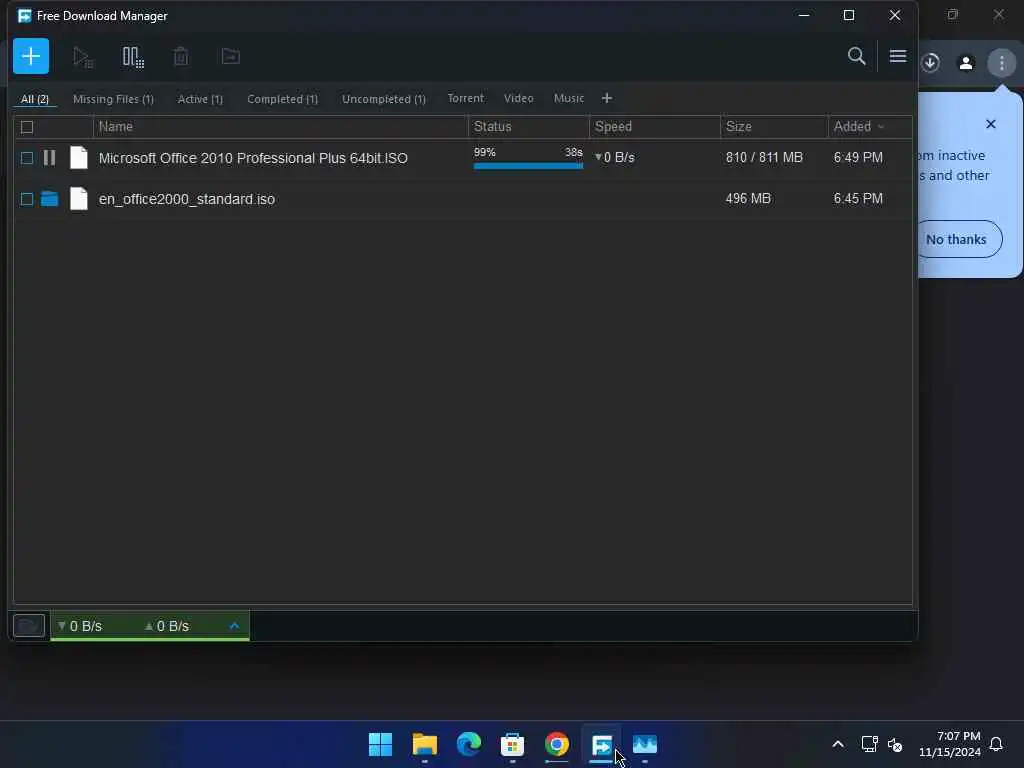Close the Chrome popup bubble
Viewport: 1024px width, 768px height.
coord(991,124)
